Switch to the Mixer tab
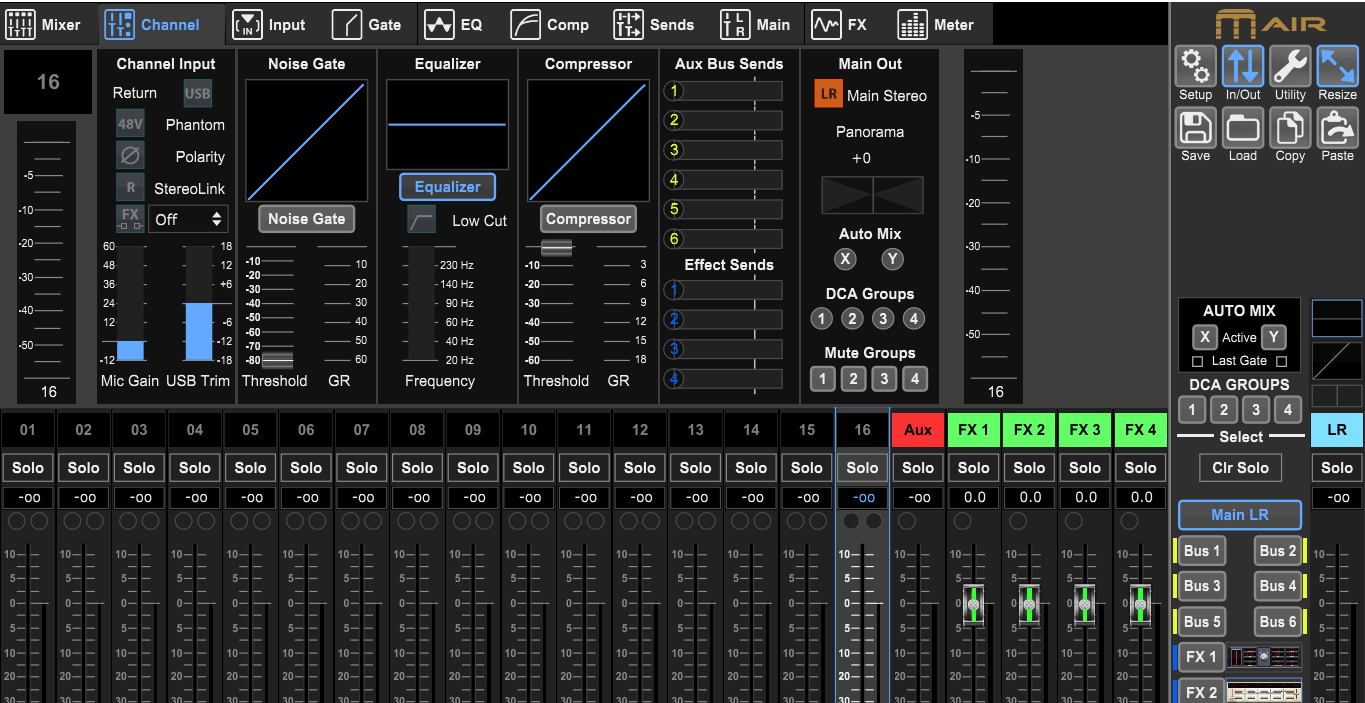The width and height of the screenshot is (1365, 703). click(x=44, y=24)
